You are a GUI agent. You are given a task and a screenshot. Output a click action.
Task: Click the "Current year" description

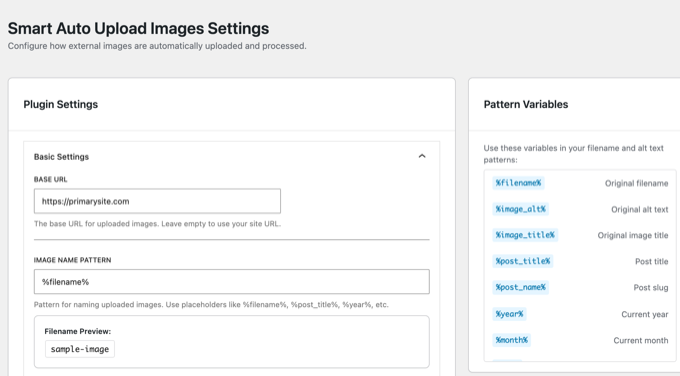(644, 314)
